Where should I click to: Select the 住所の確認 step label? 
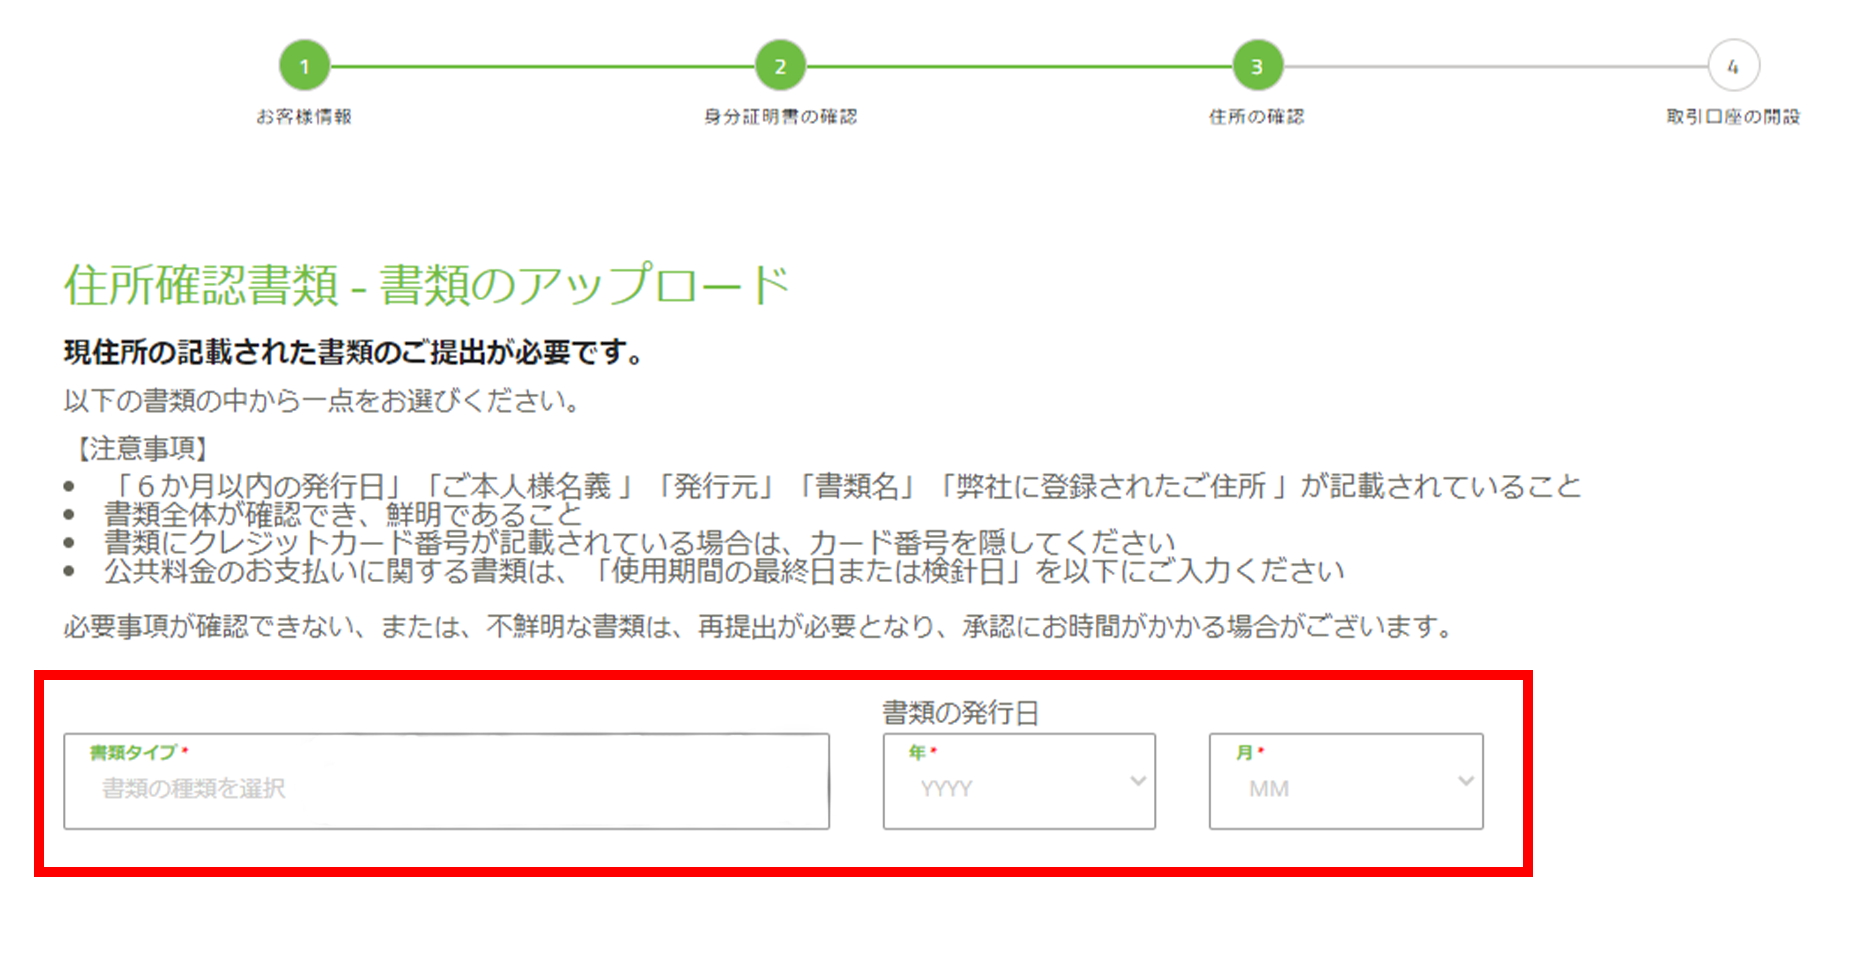pos(1256,117)
